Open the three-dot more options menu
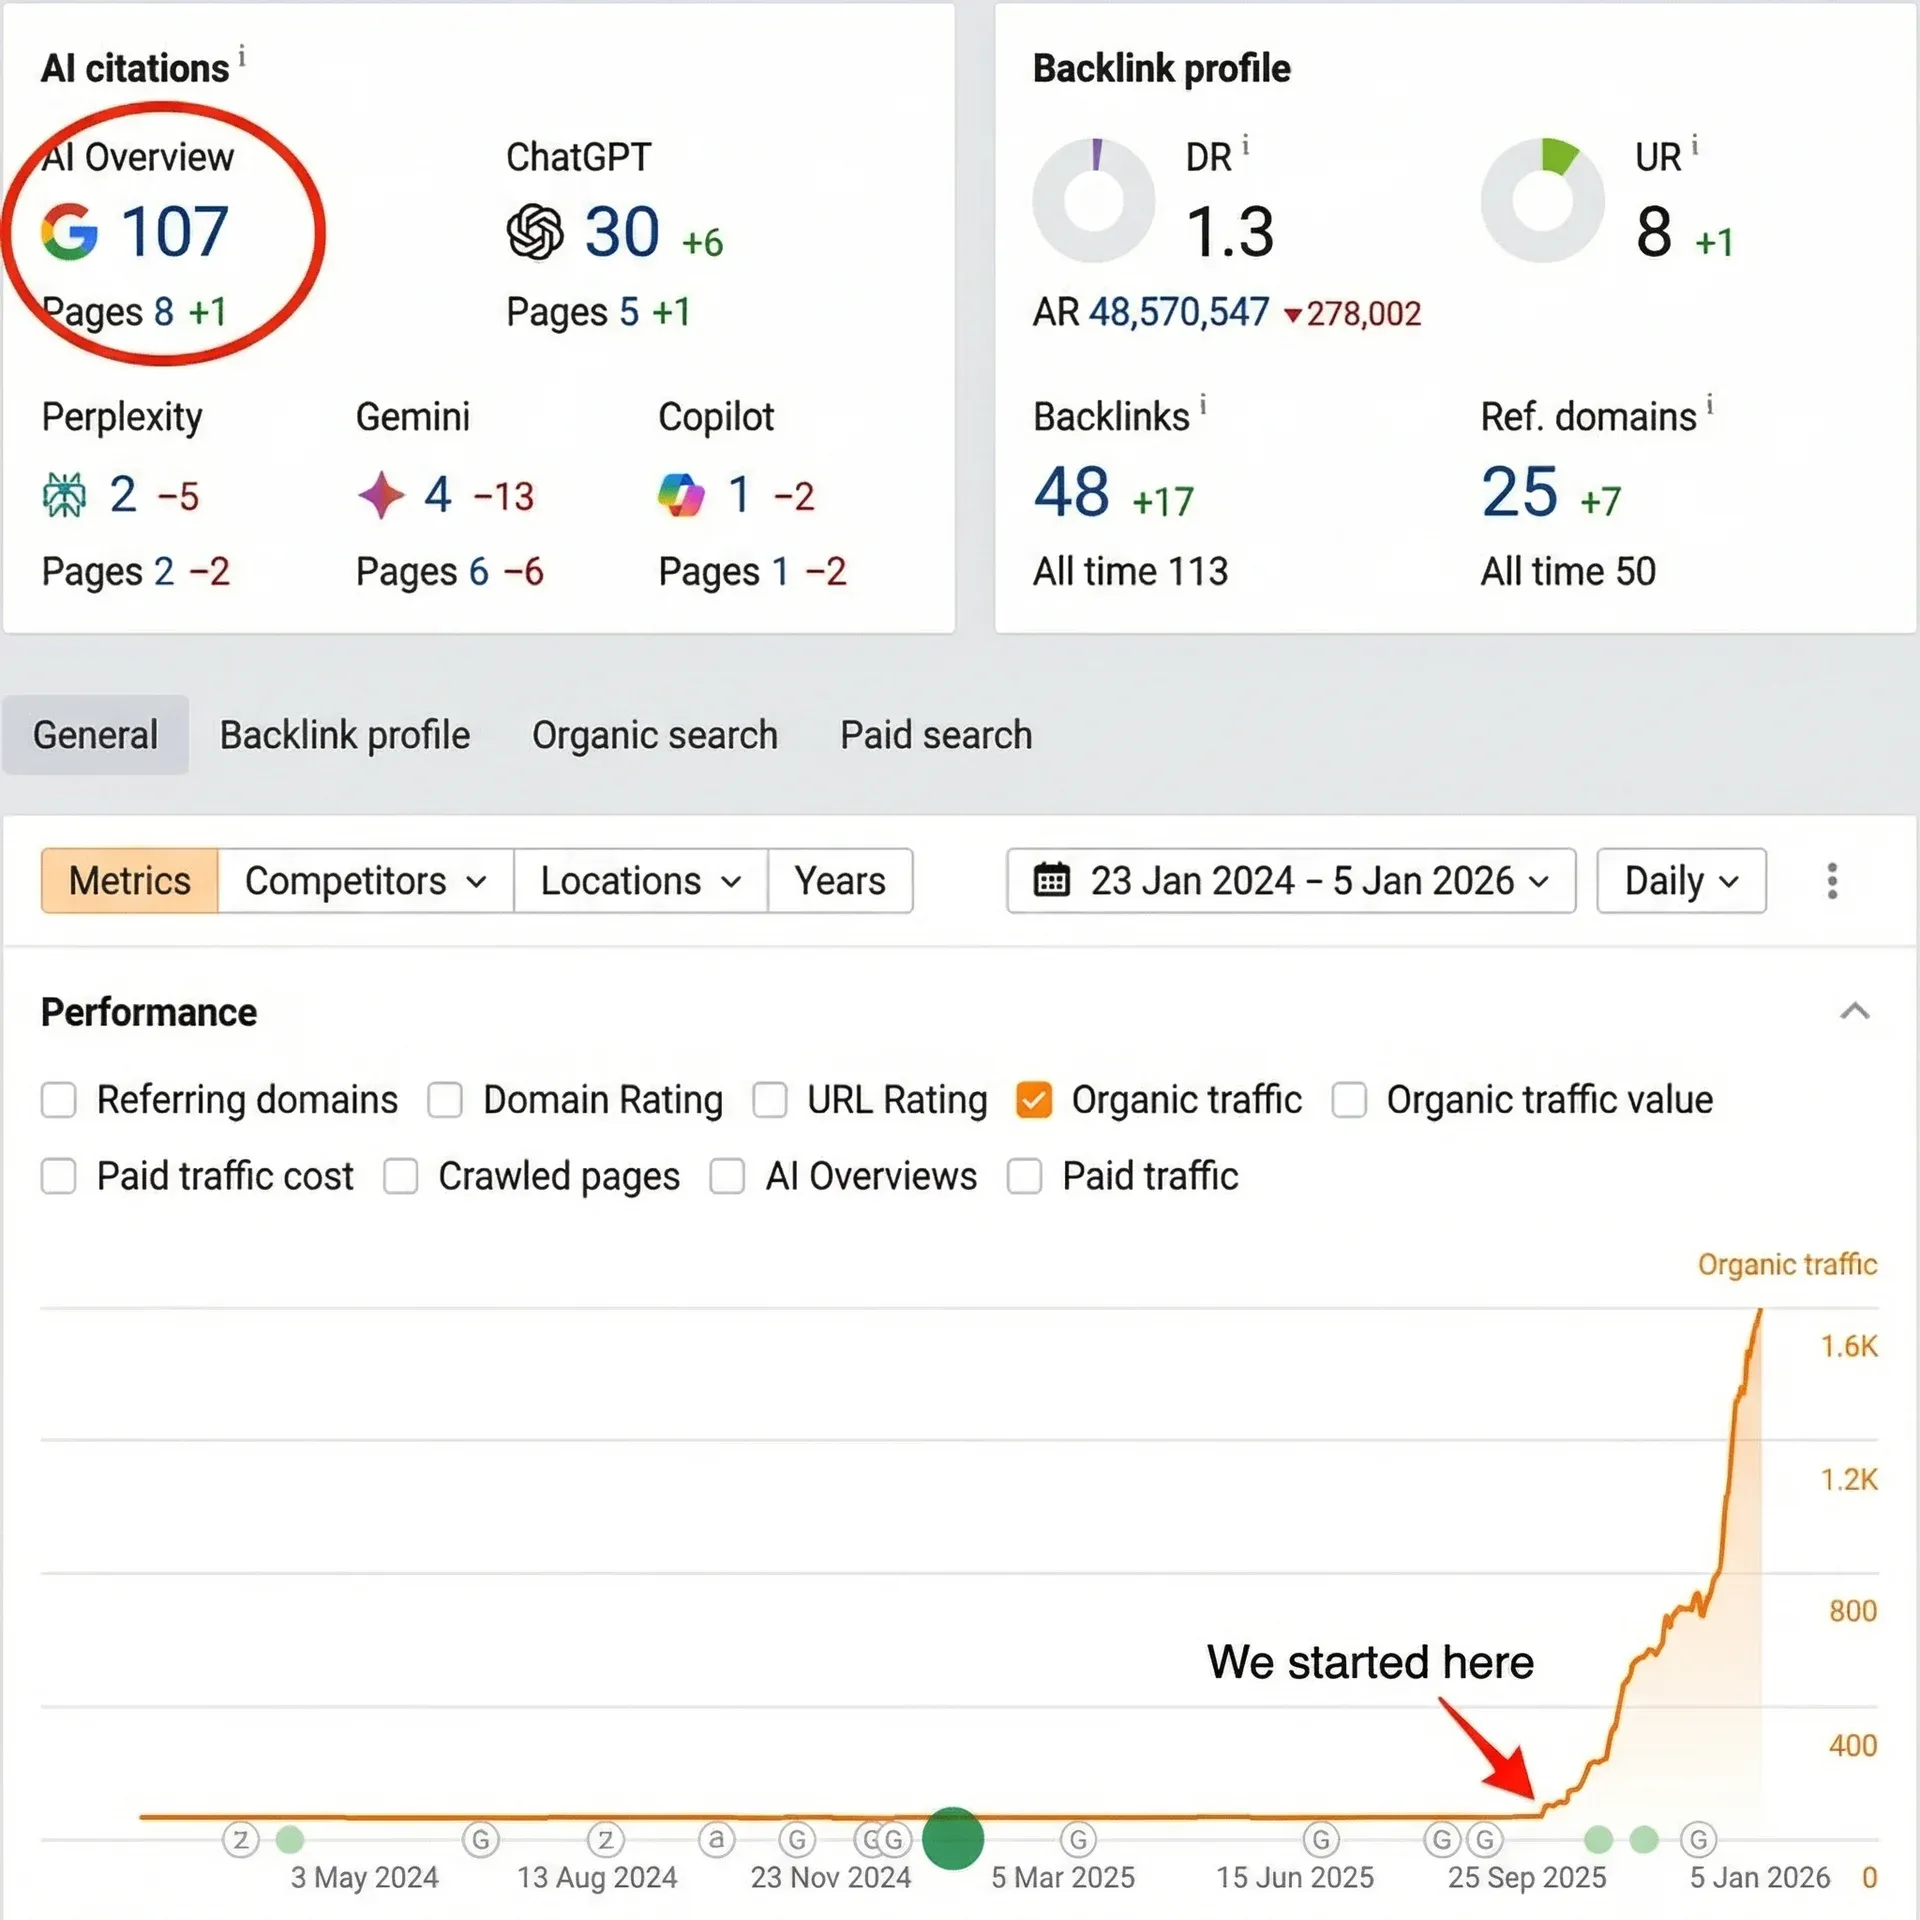 pos(1832,881)
